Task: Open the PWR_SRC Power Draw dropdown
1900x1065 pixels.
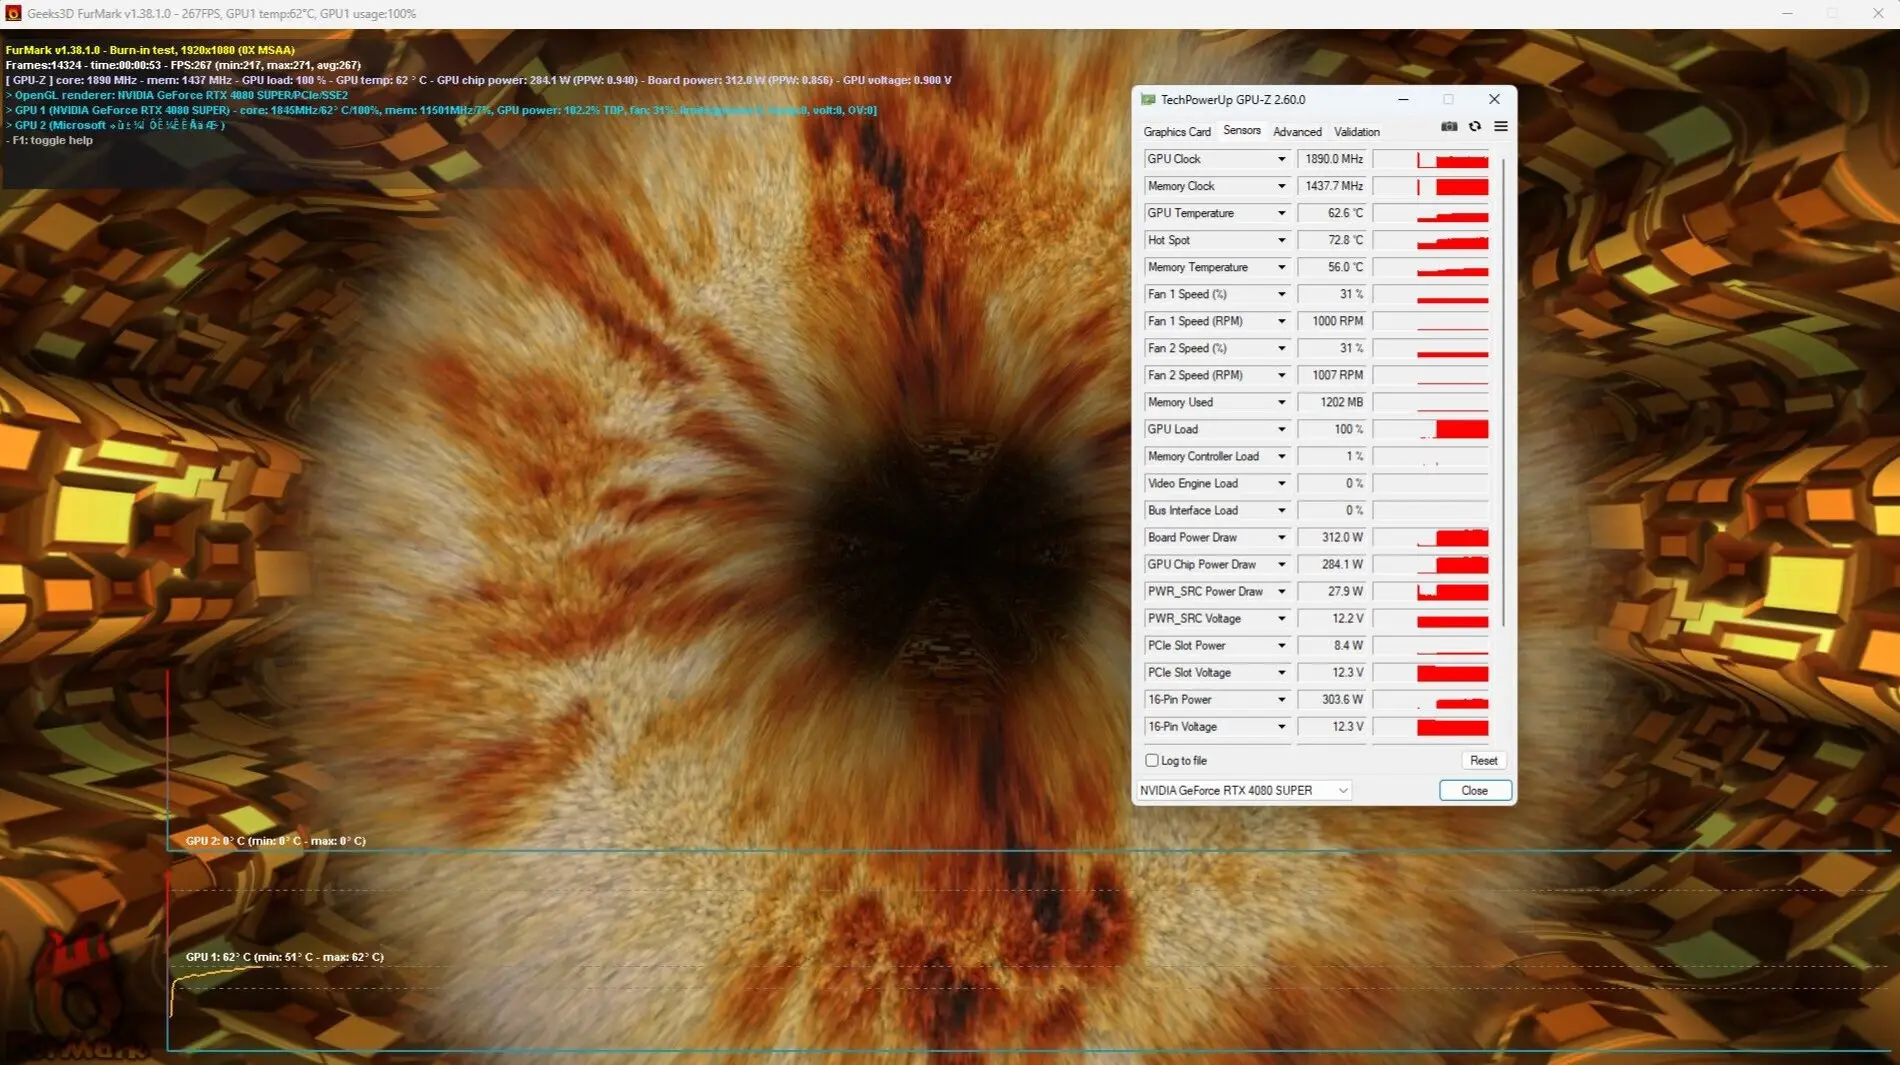Action: 1281,592
